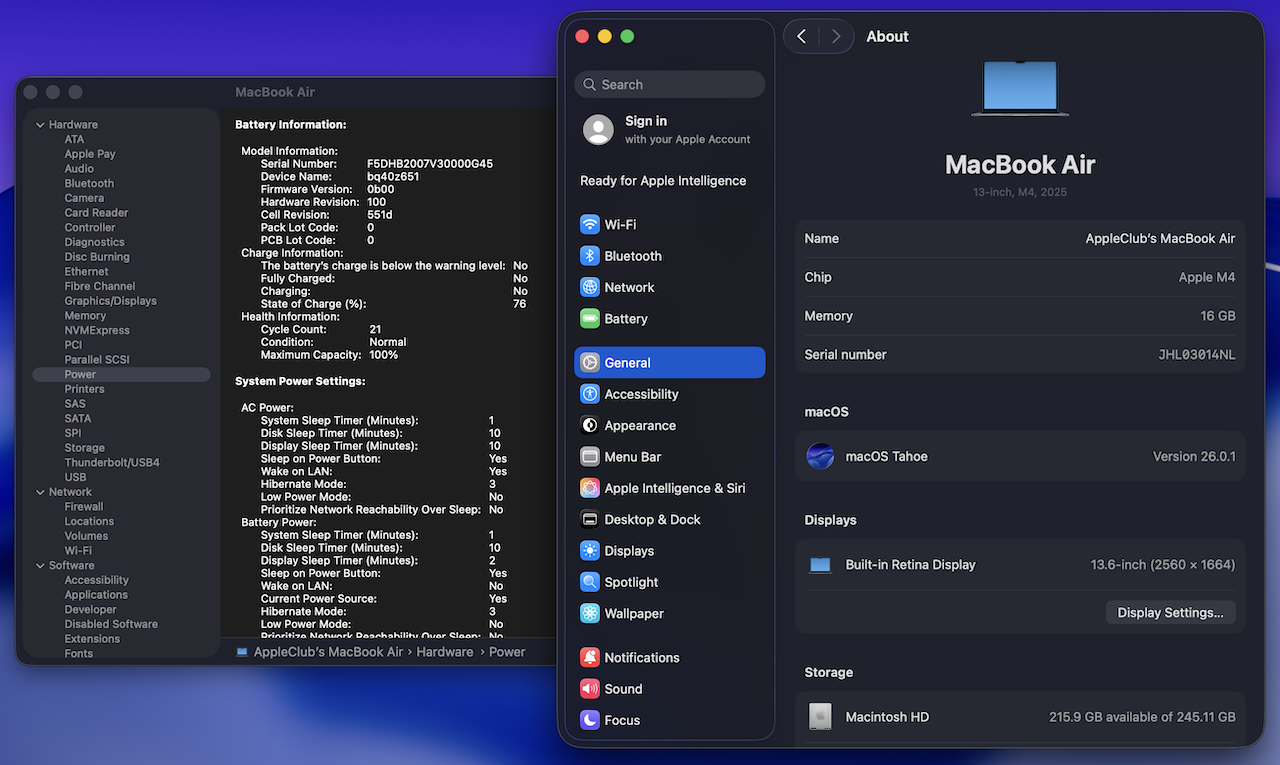Open the Notifications bell icon
The image size is (1280, 765).
pyautogui.click(x=590, y=658)
